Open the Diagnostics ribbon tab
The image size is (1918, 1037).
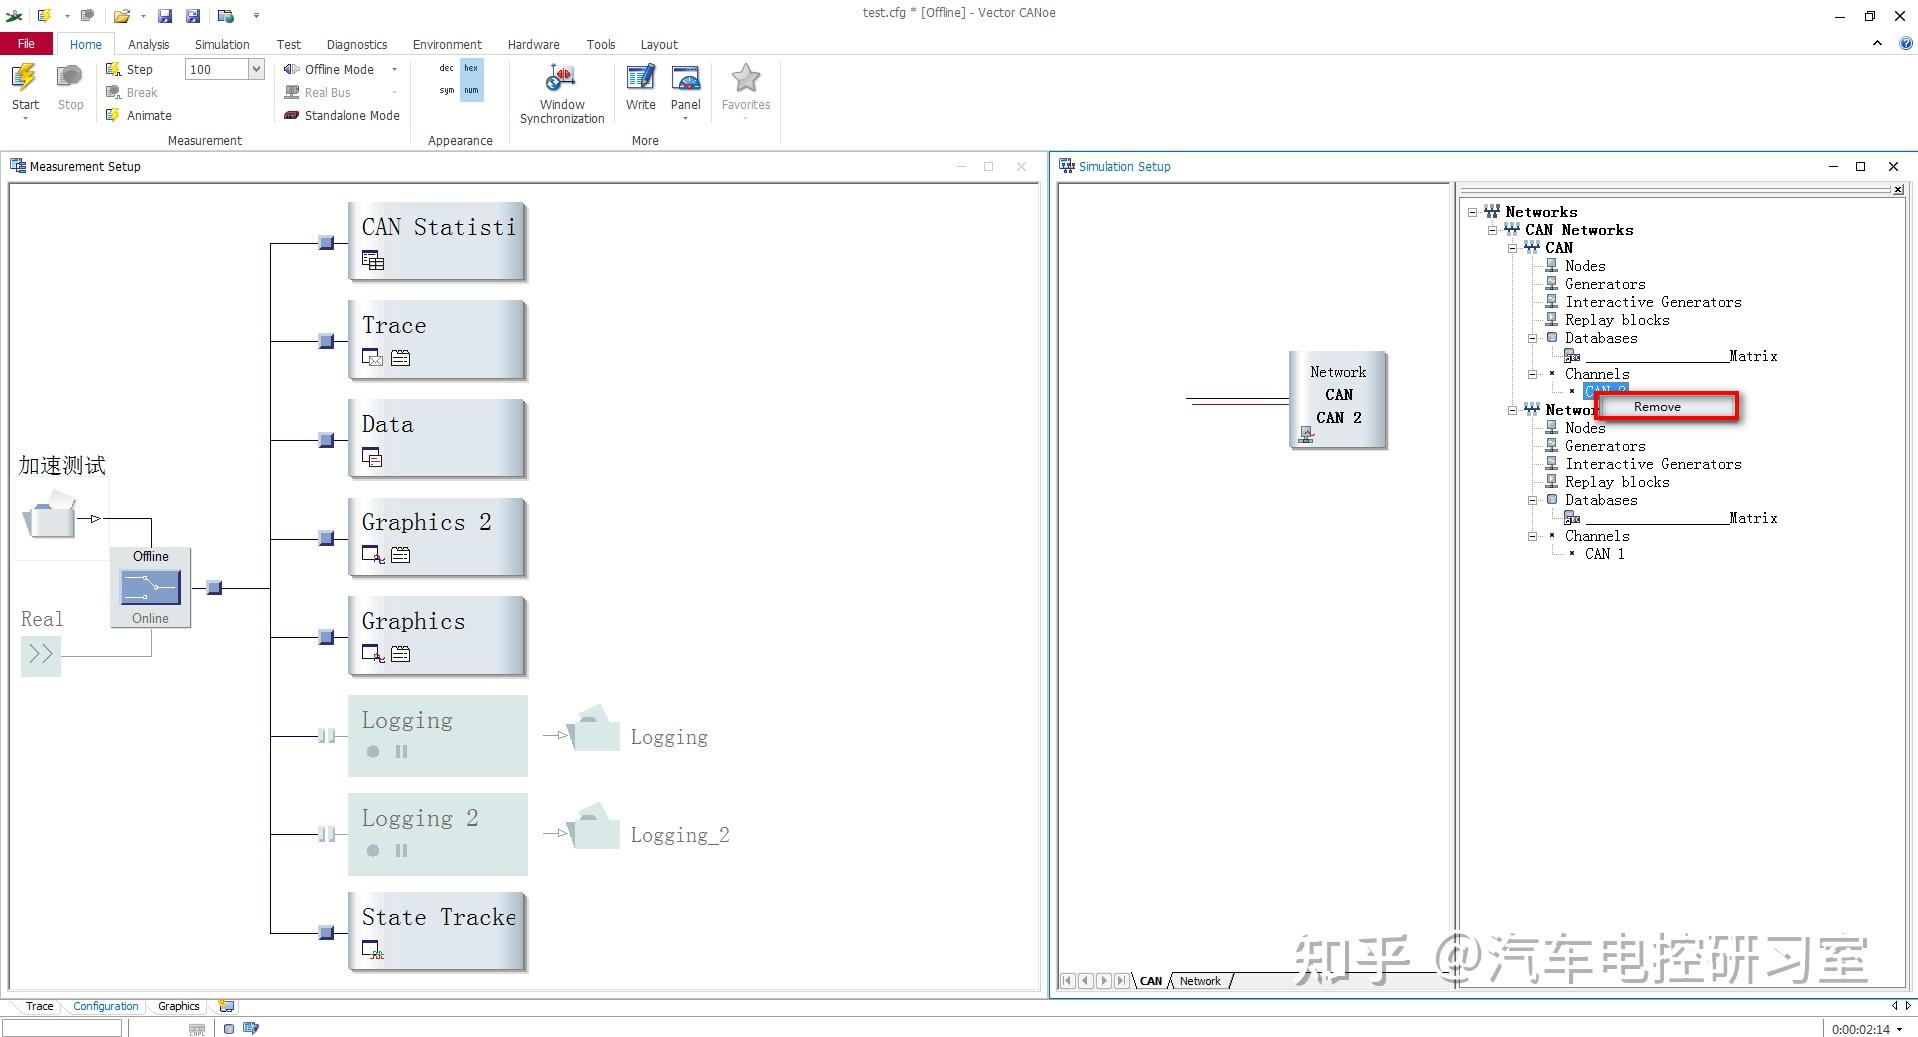click(x=357, y=44)
